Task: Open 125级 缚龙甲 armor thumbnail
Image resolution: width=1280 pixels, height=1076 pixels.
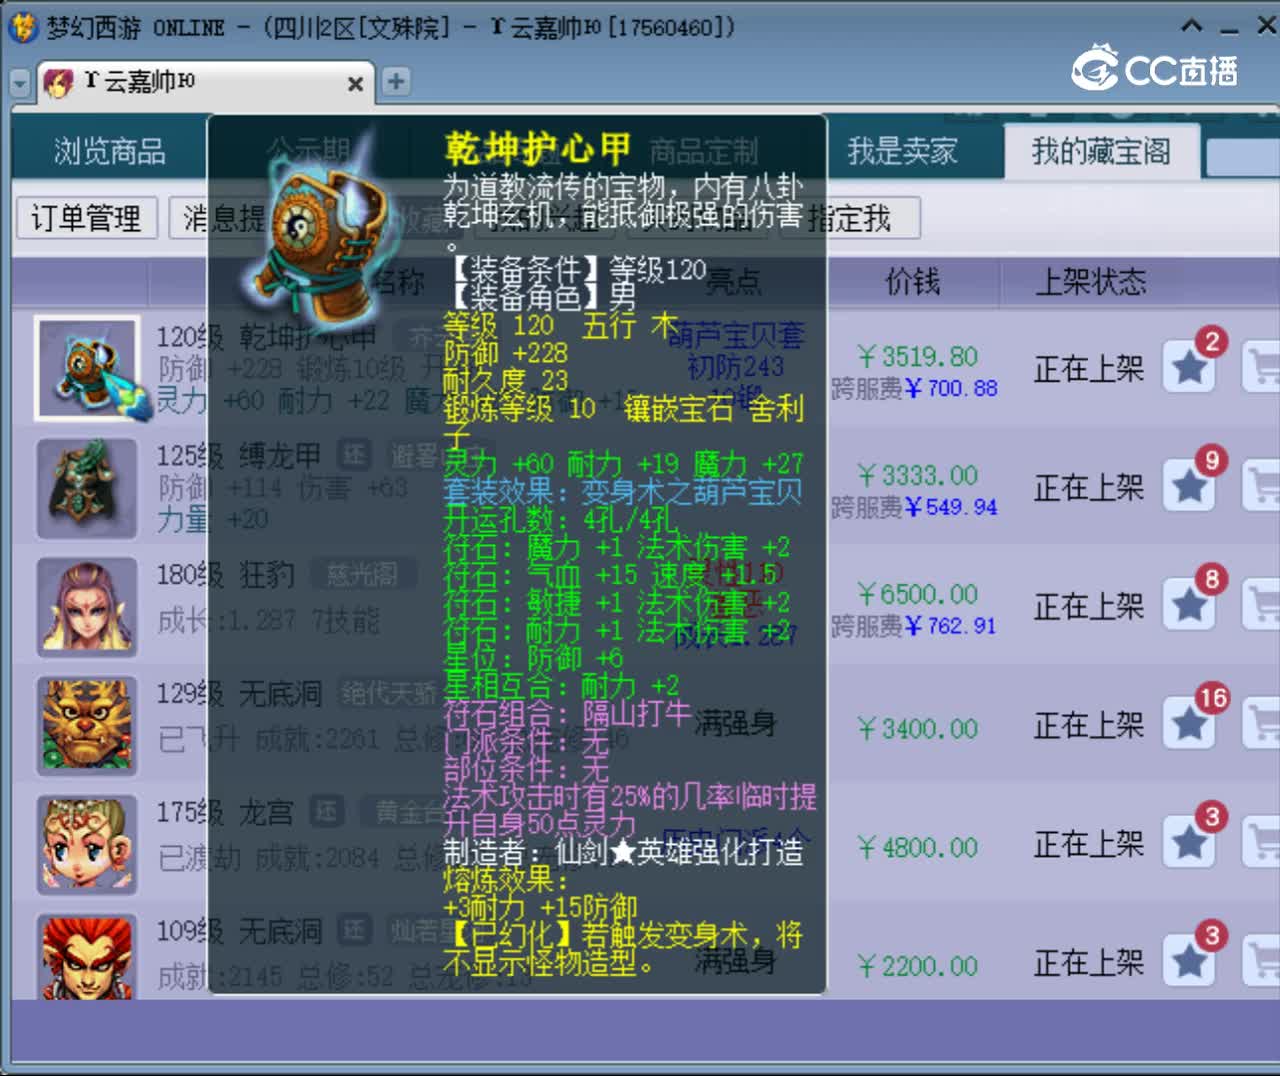Action: coord(87,488)
